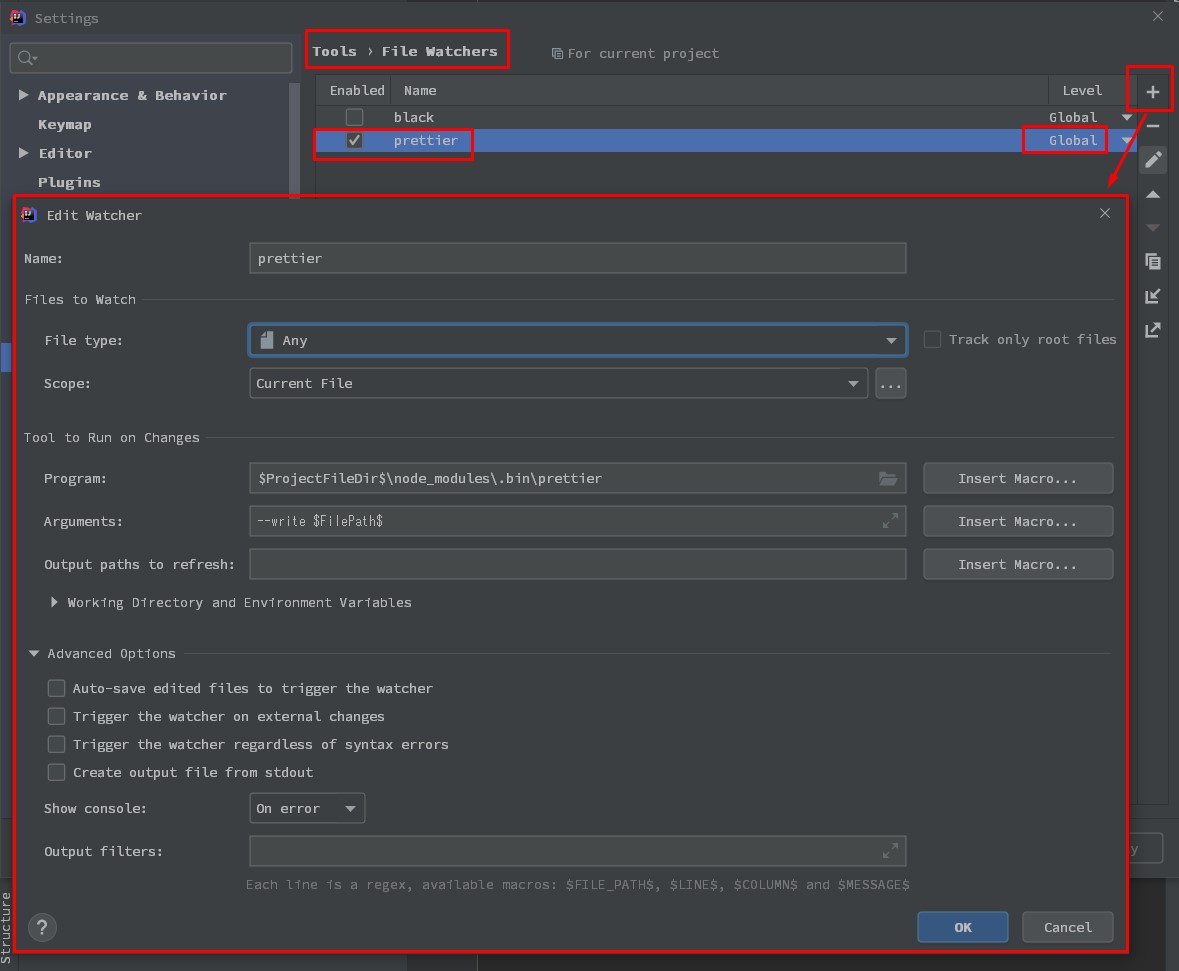Viewport: 1179px width, 971px height.
Task: Export watchers using the export icon
Action: pos(1151,330)
